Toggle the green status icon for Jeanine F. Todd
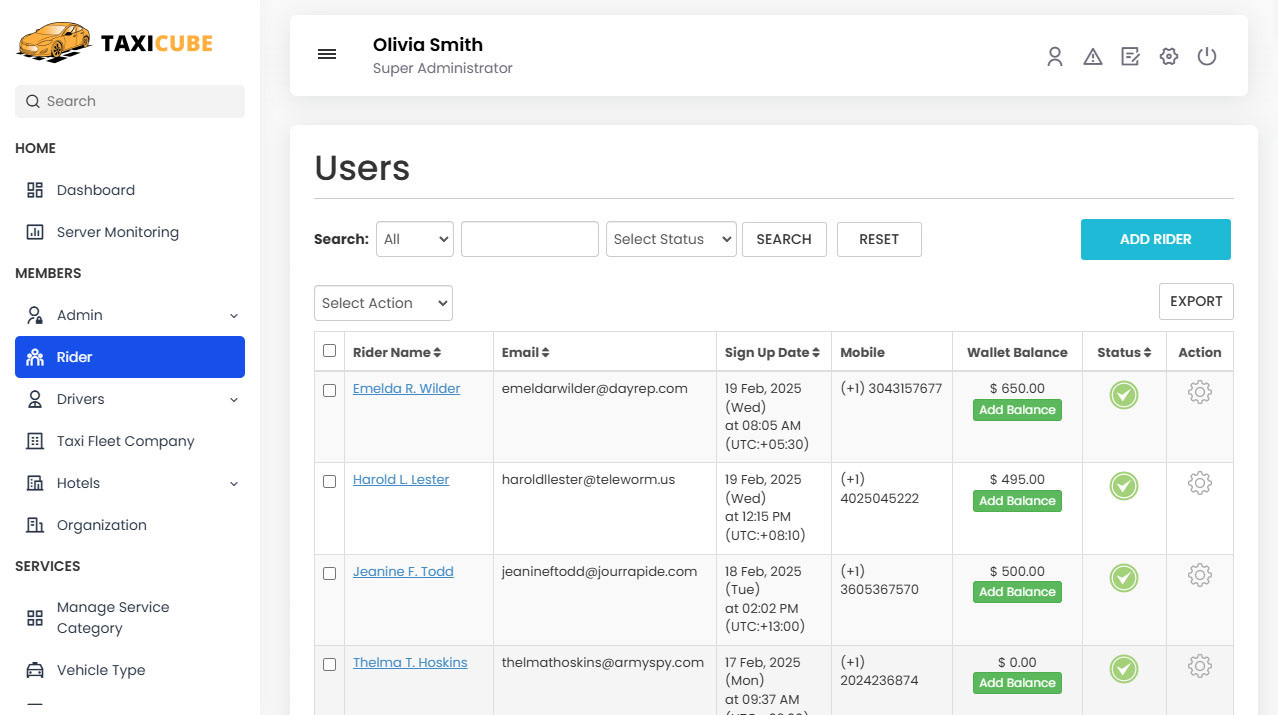1278x715 pixels. click(x=1123, y=578)
